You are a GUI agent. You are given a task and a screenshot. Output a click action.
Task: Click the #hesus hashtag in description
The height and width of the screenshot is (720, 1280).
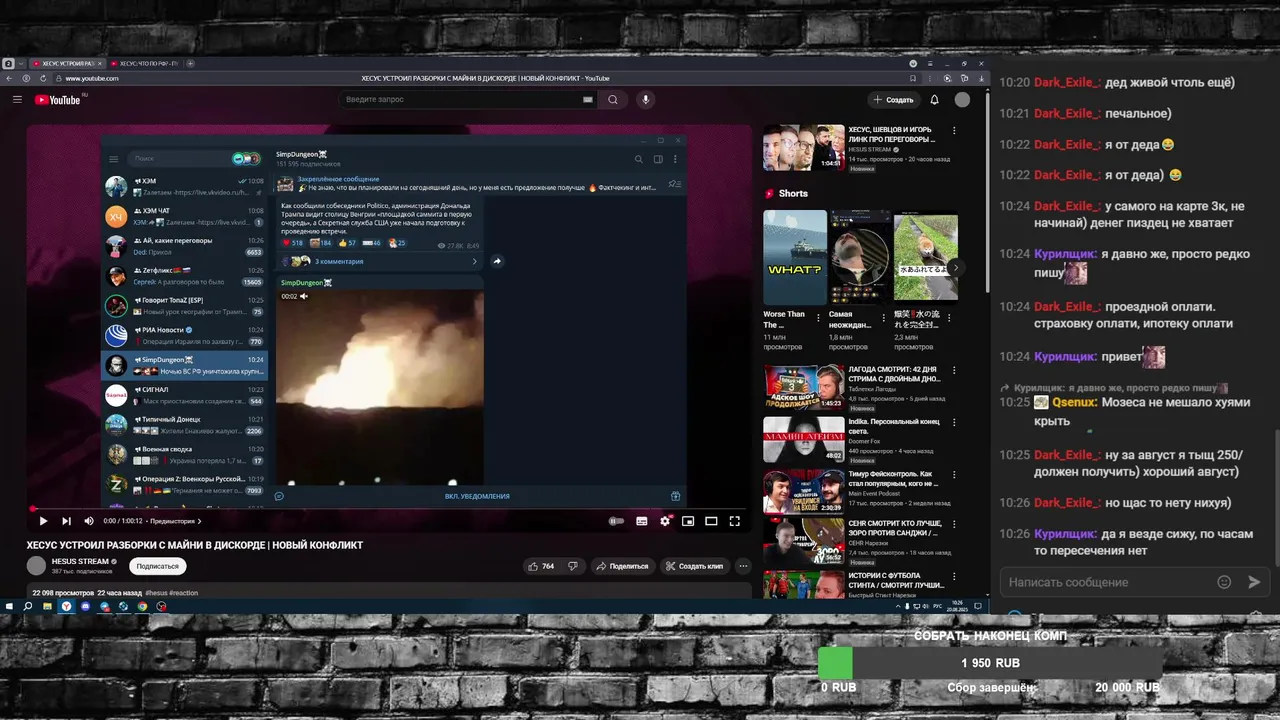click(156, 593)
